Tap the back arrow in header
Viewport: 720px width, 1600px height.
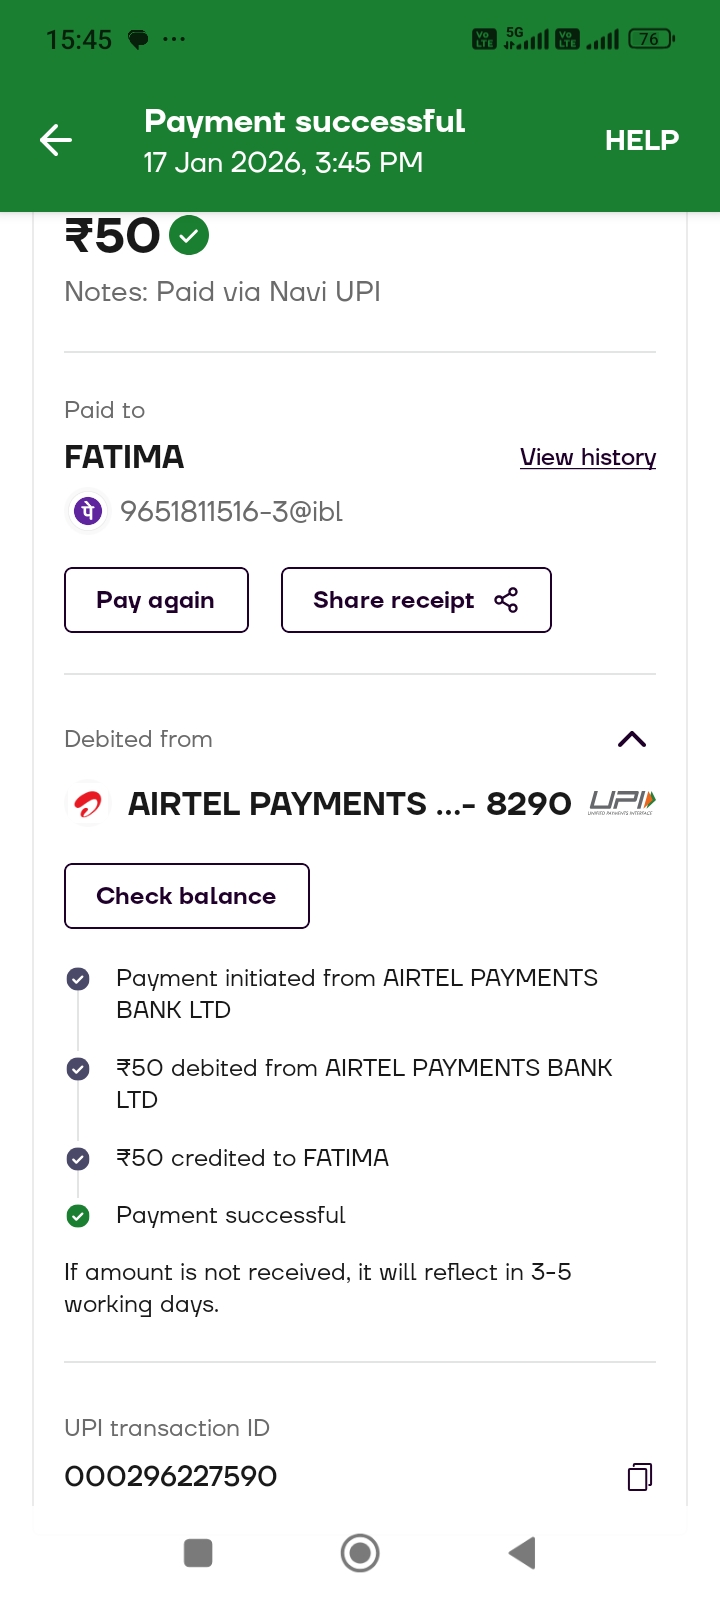[x=56, y=140]
